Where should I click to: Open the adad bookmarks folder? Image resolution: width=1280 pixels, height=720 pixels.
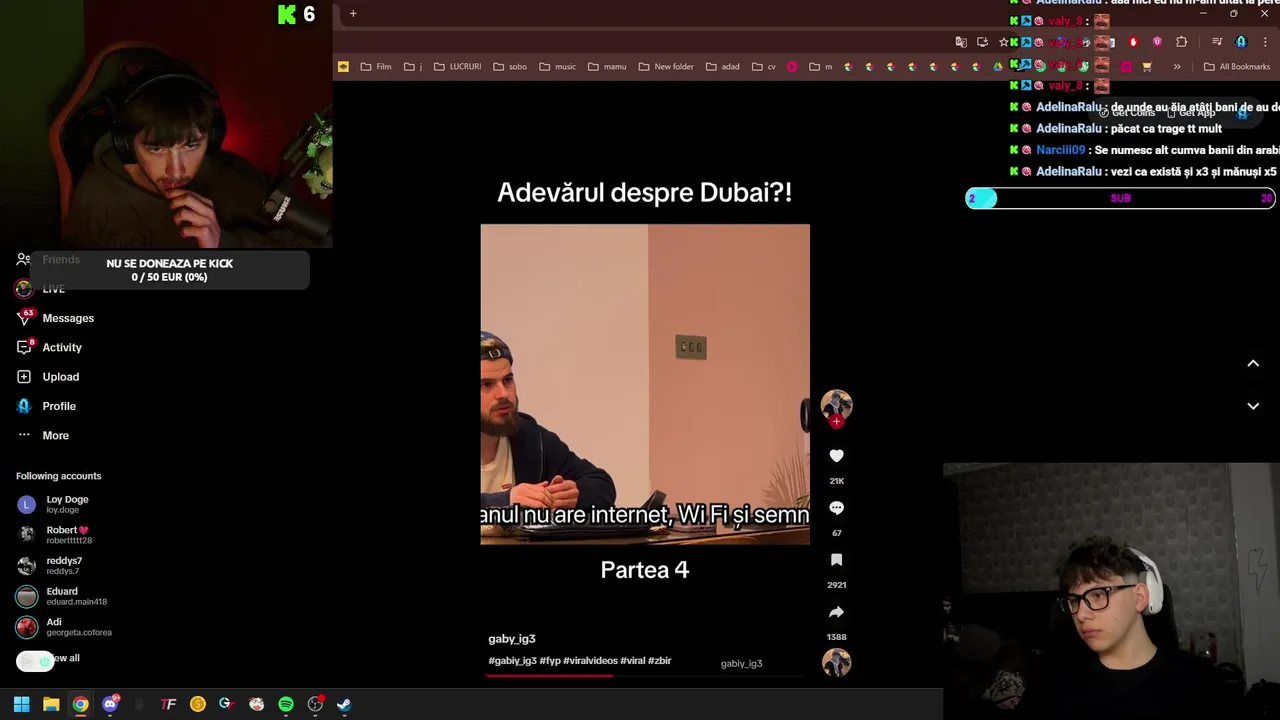(x=722, y=67)
